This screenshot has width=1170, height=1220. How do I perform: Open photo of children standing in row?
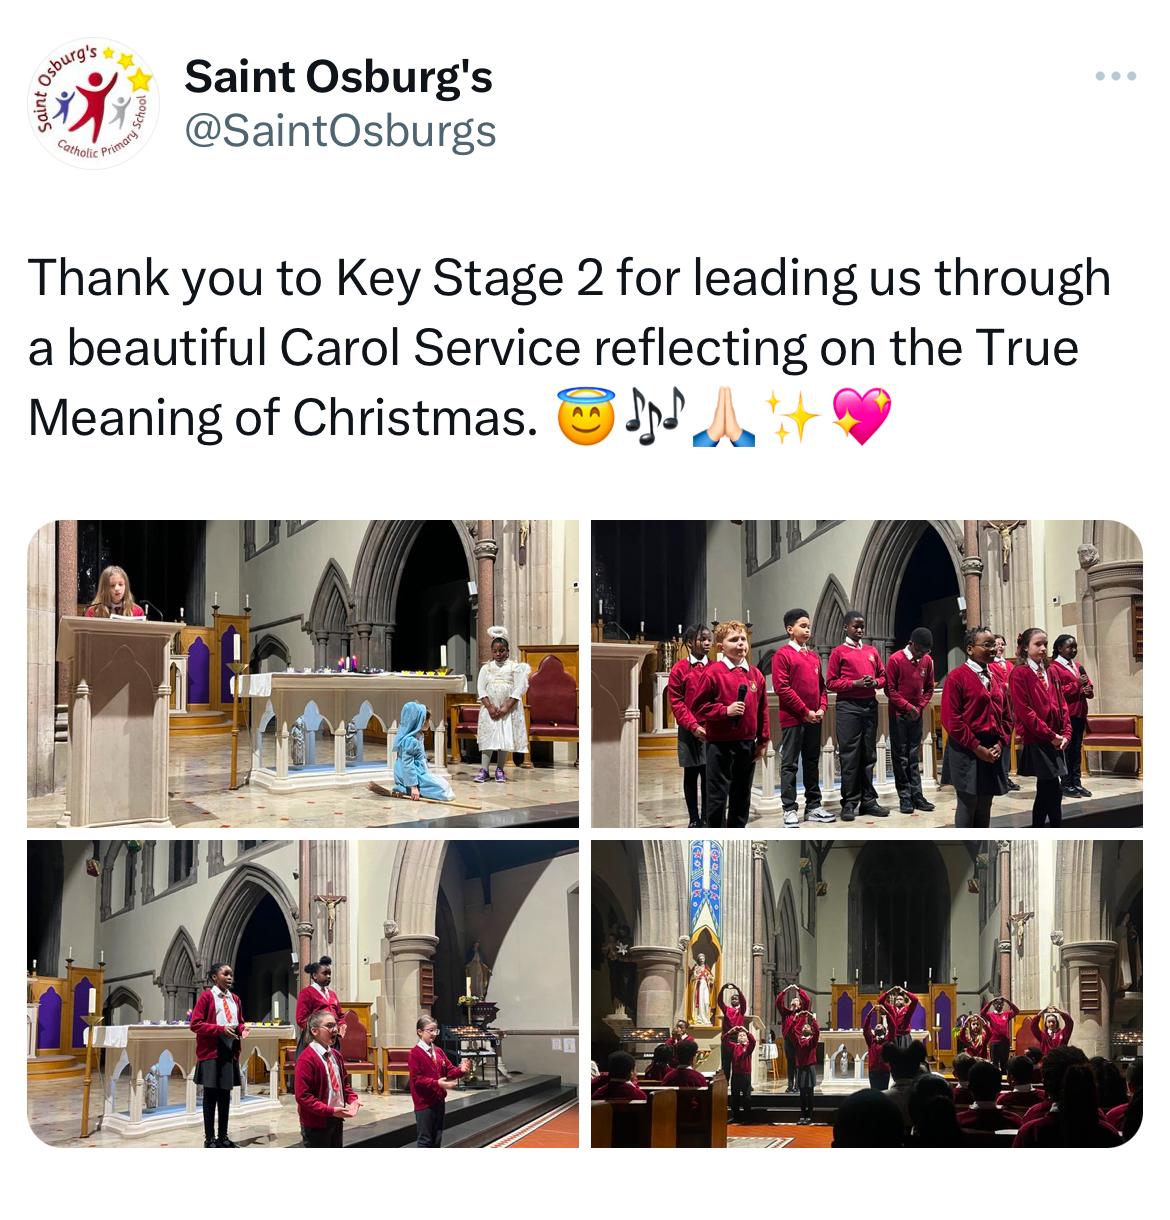coord(866,674)
